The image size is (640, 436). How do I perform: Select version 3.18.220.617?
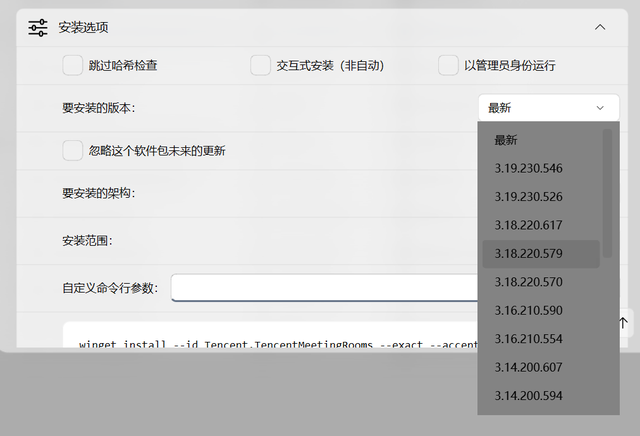pyautogui.click(x=541, y=225)
